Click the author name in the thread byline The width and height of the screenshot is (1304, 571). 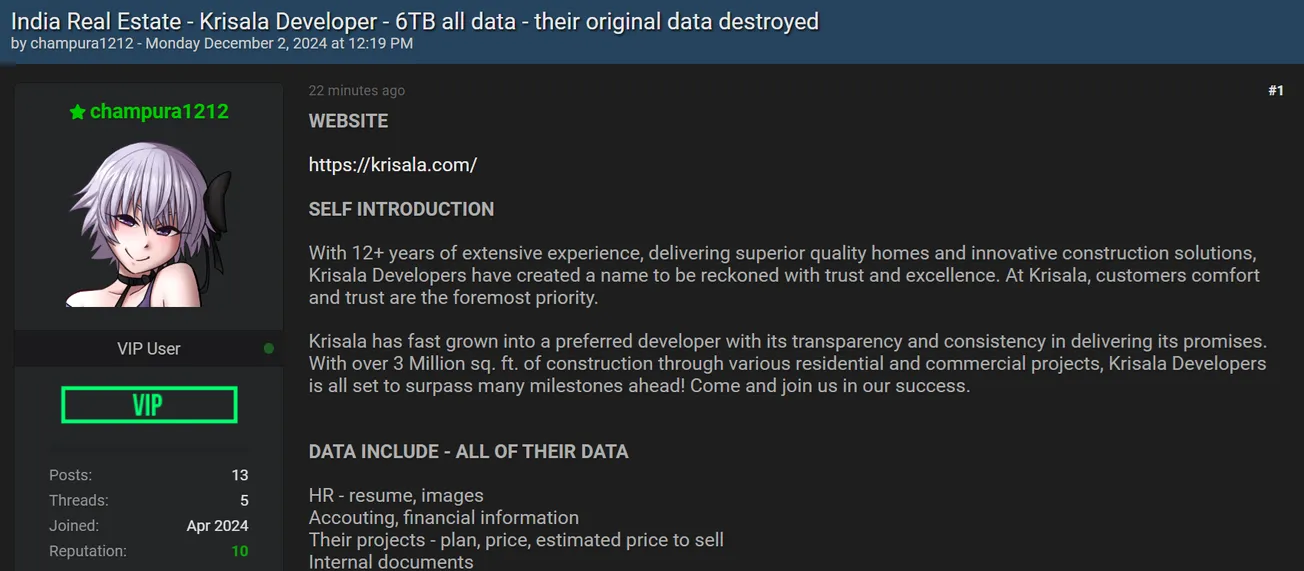coord(82,44)
